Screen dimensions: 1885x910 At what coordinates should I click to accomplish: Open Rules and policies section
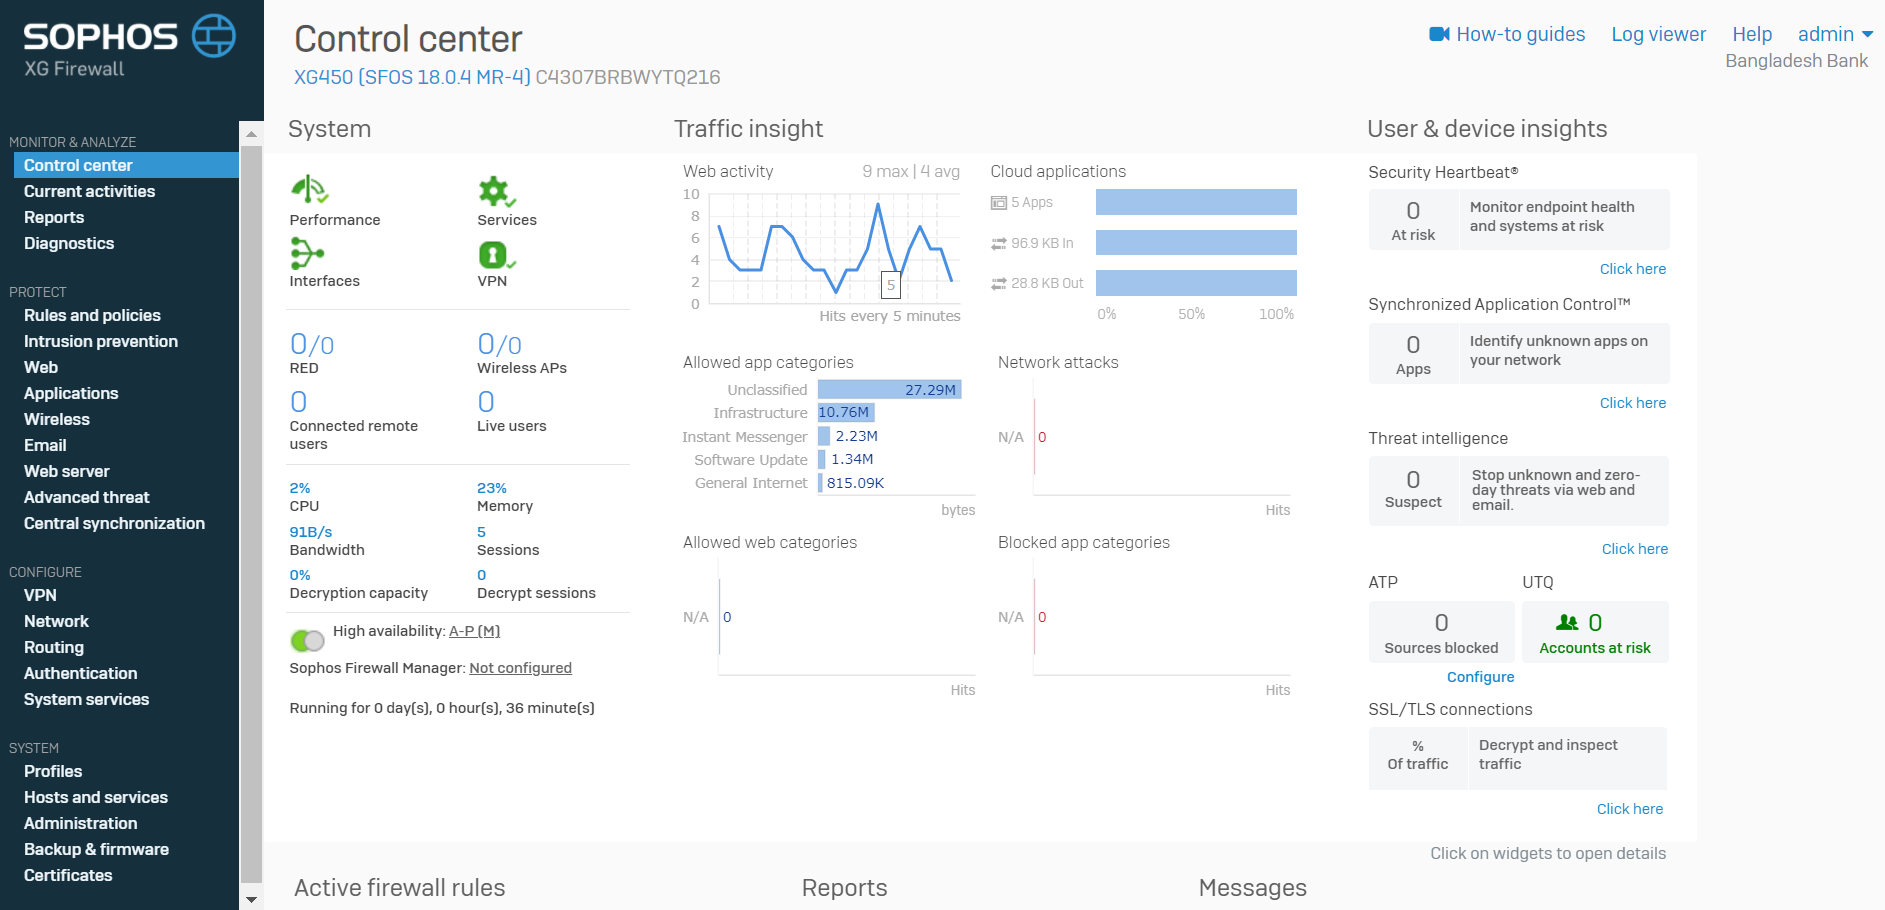pyautogui.click(x=92, y=315)
